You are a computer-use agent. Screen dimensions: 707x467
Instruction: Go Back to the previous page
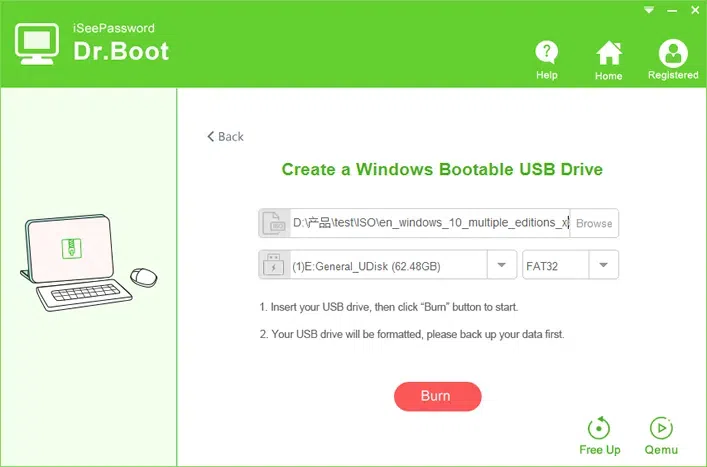click(225, 137)
